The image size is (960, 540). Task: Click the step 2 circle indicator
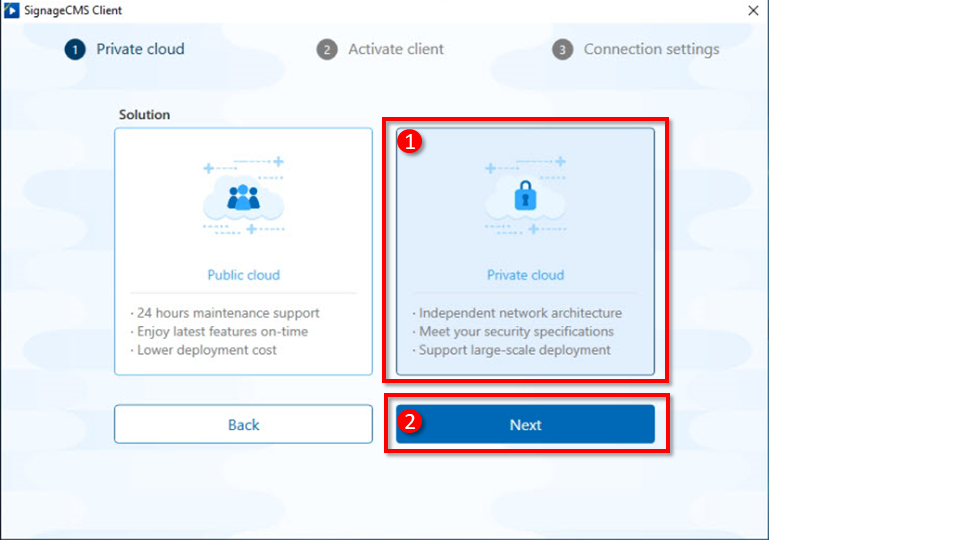point(327,49)
